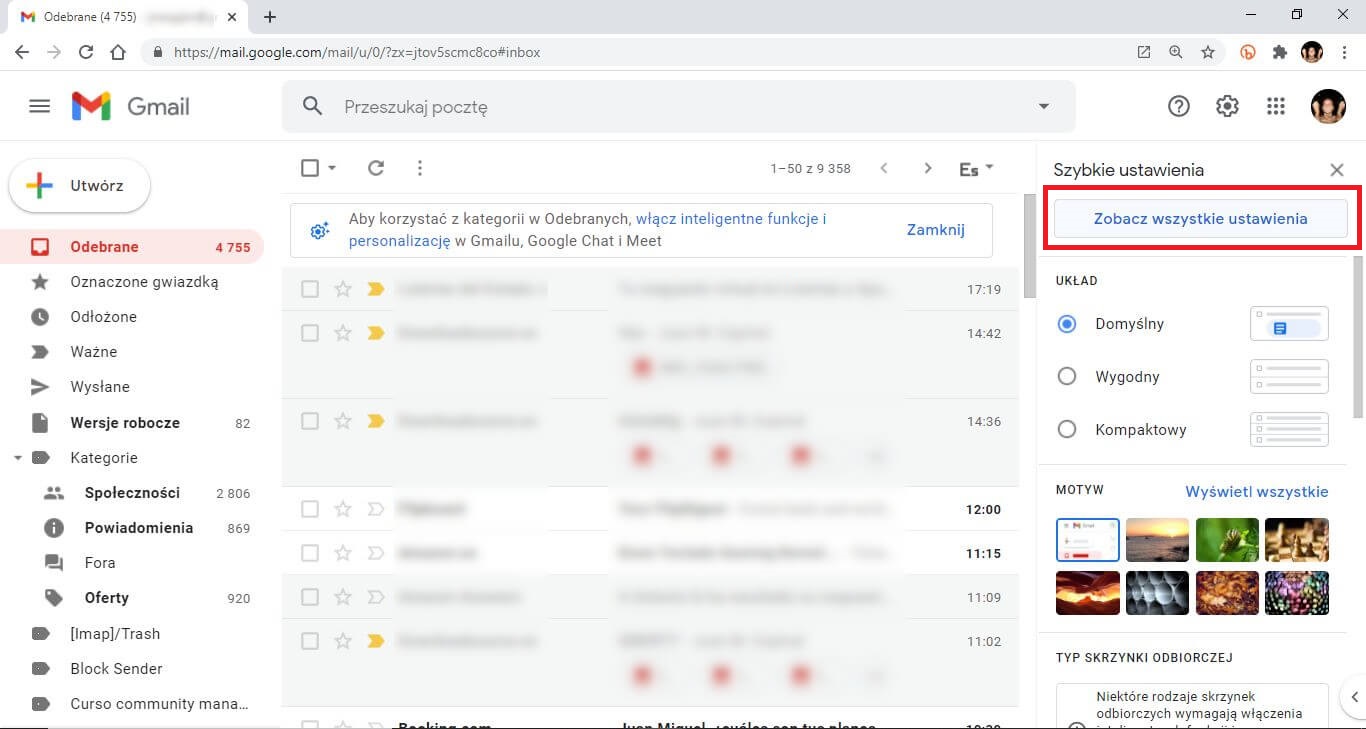Toggle importance marker on 12:00 email
Image resolution: width=1366 pixels, height=729 pixels.
tap(376, 509)
